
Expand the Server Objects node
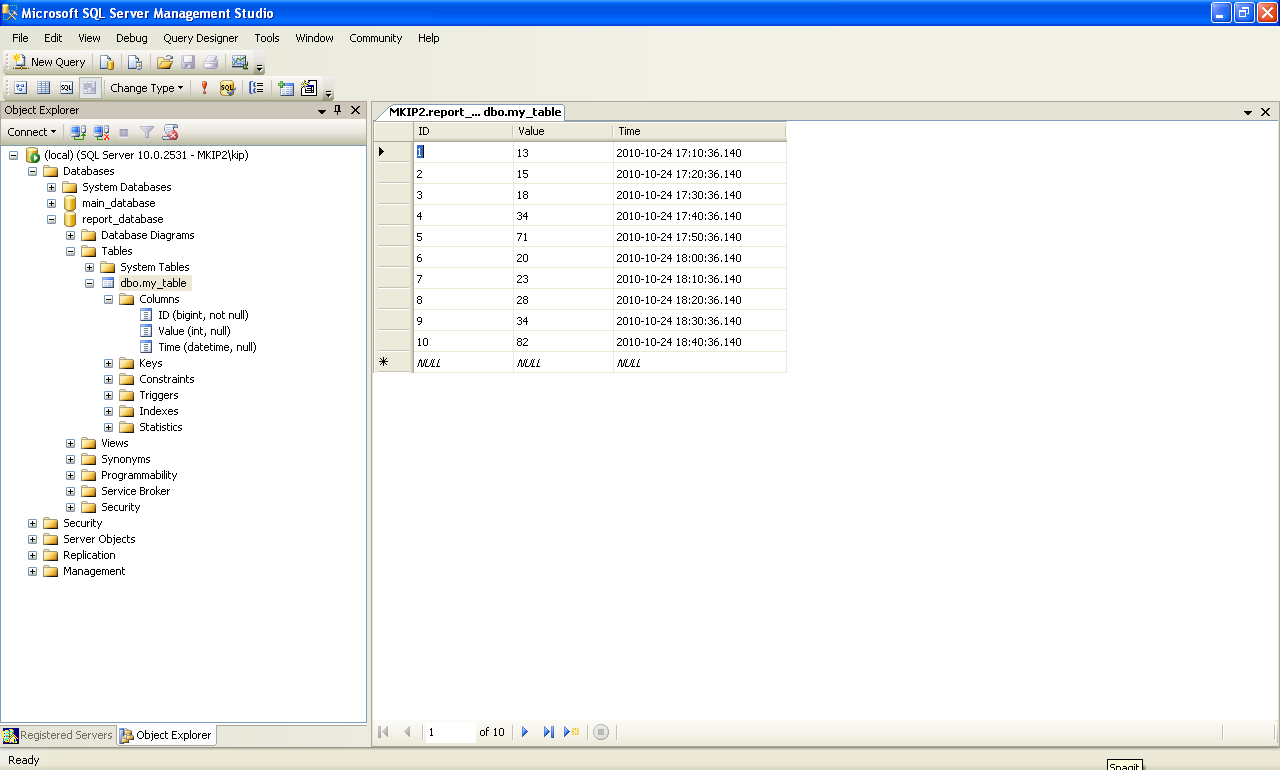pyautogui.click(x=33, y=539)
